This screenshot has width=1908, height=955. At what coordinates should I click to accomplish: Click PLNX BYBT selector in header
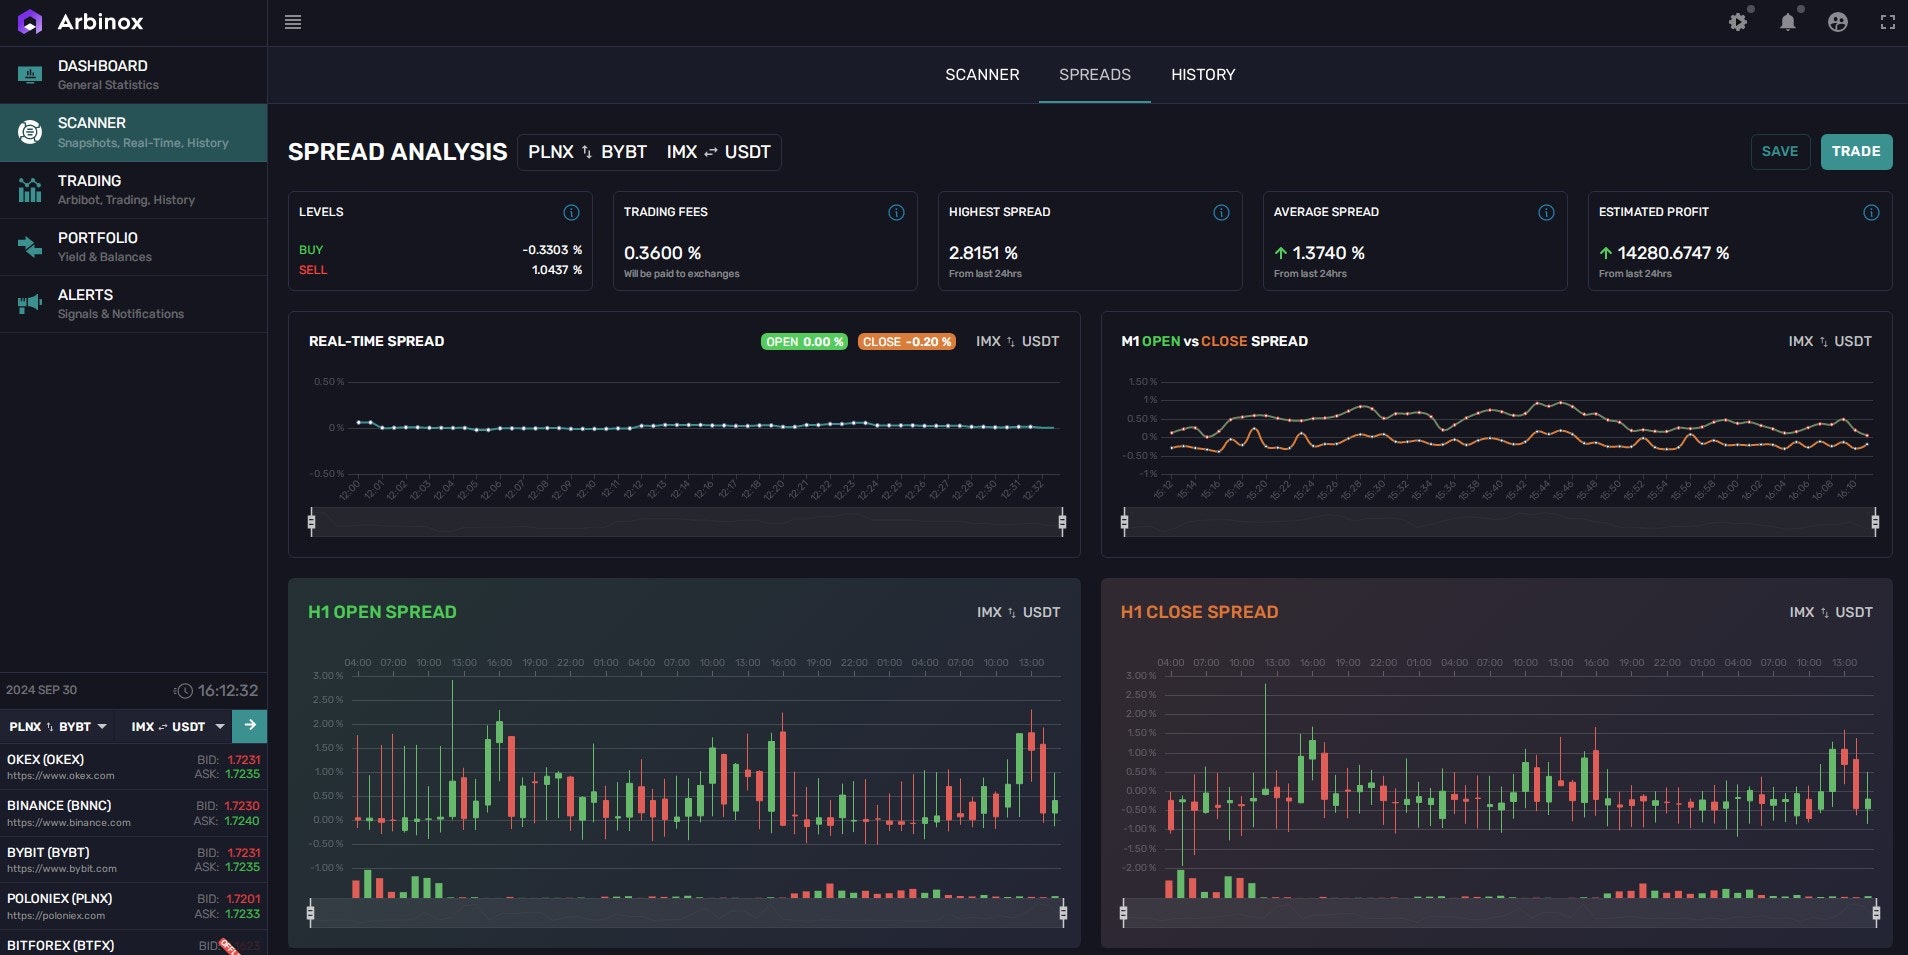point(587,152)
